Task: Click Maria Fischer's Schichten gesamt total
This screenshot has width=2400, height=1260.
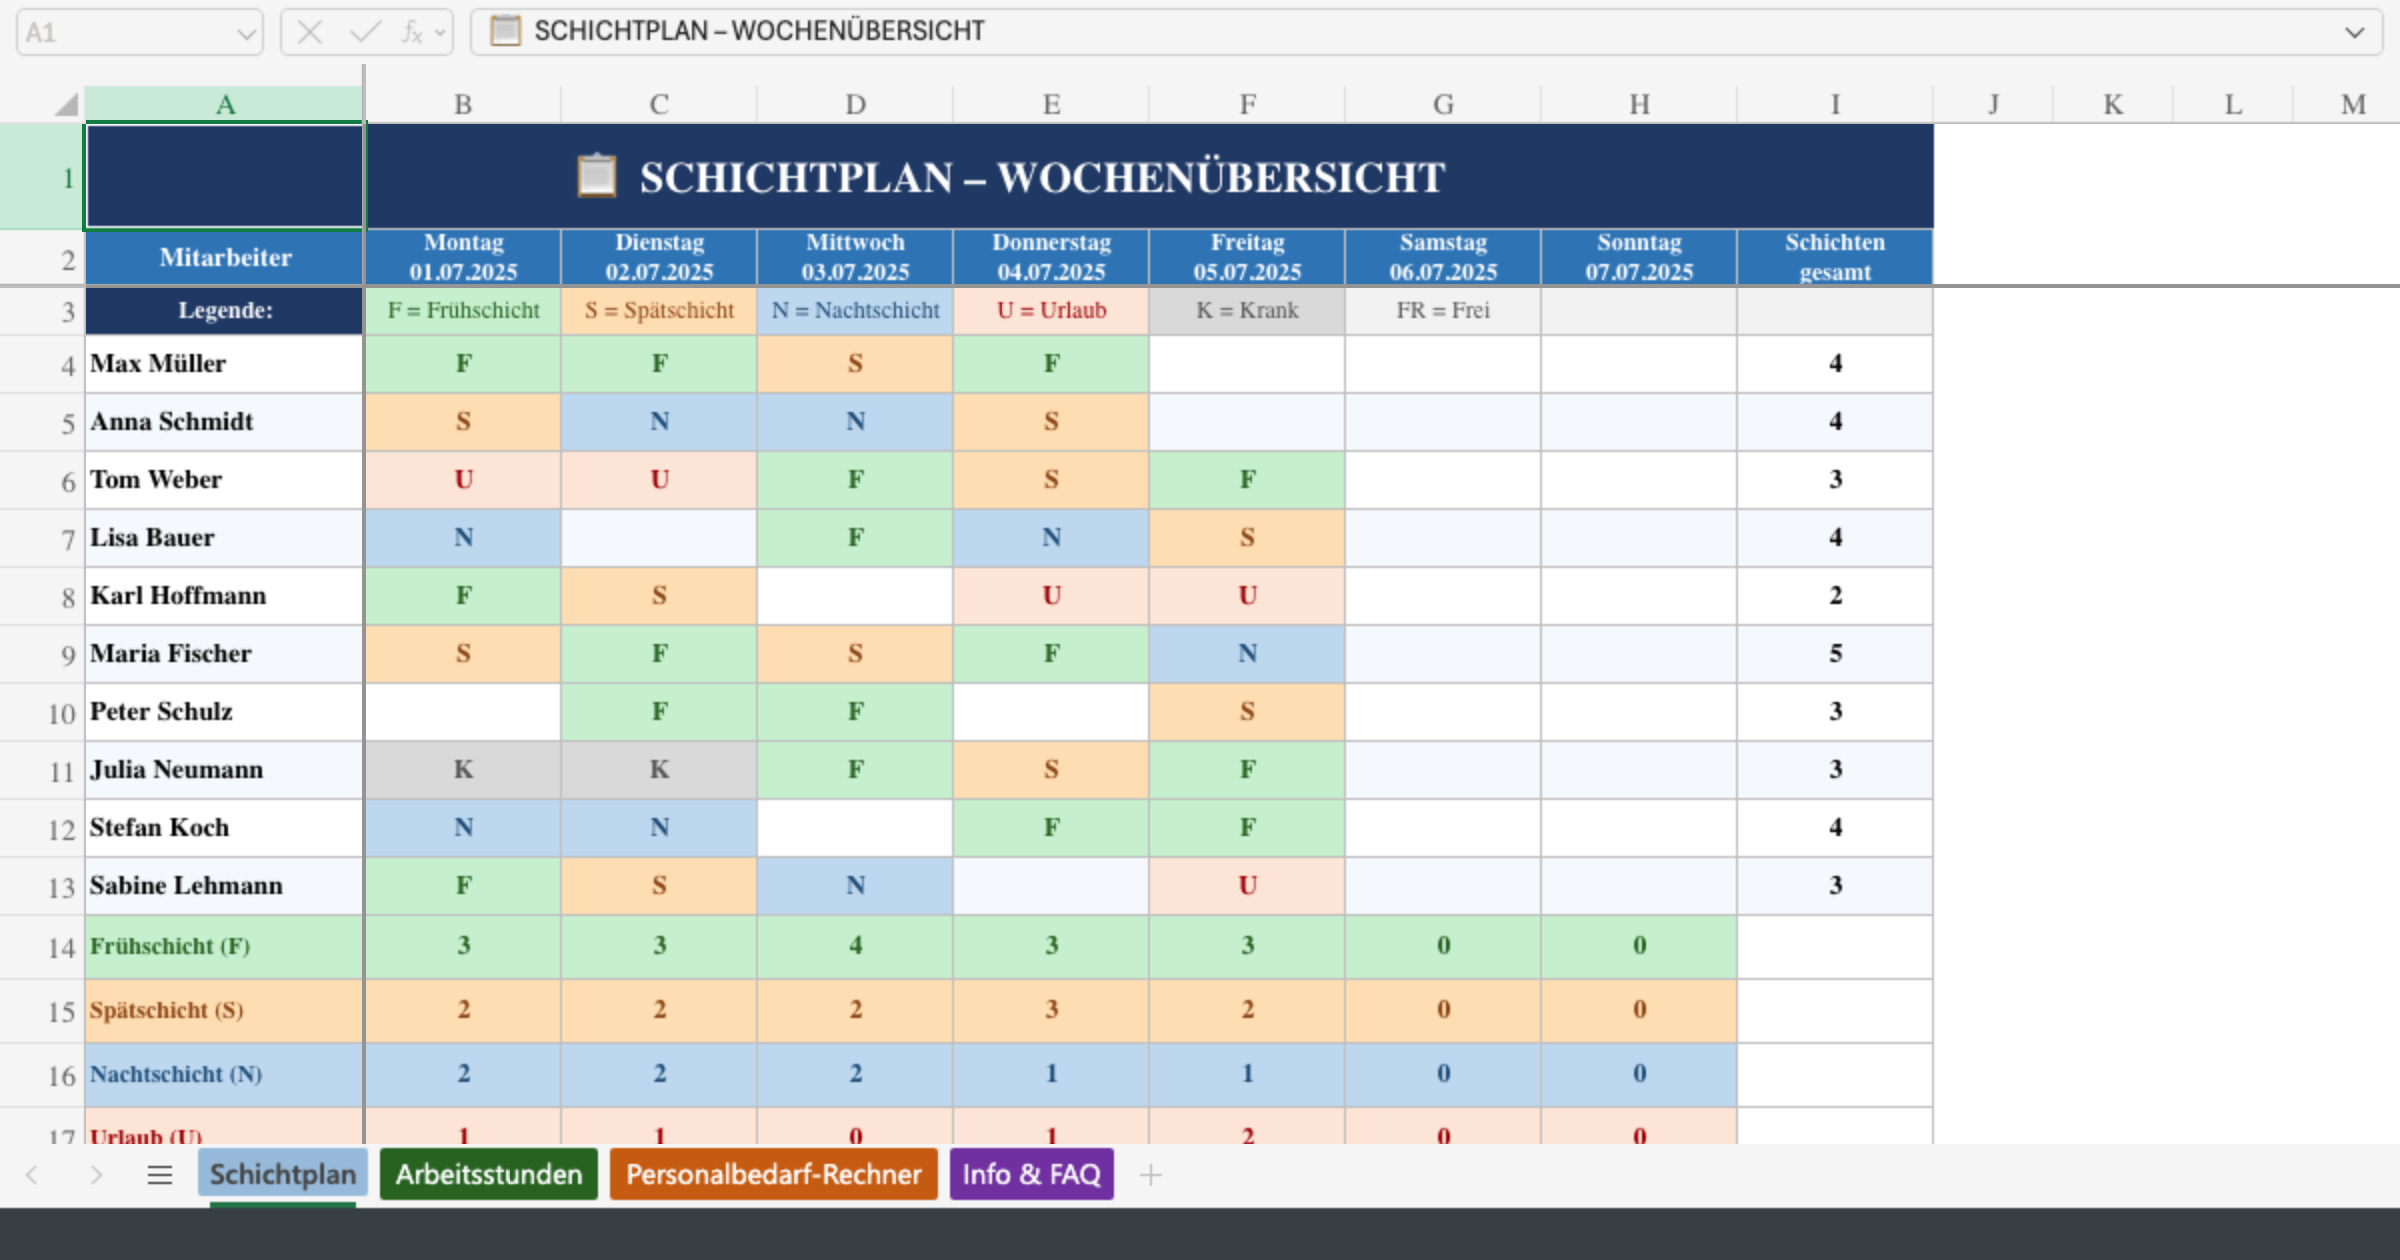Action: coord(1835,654)
